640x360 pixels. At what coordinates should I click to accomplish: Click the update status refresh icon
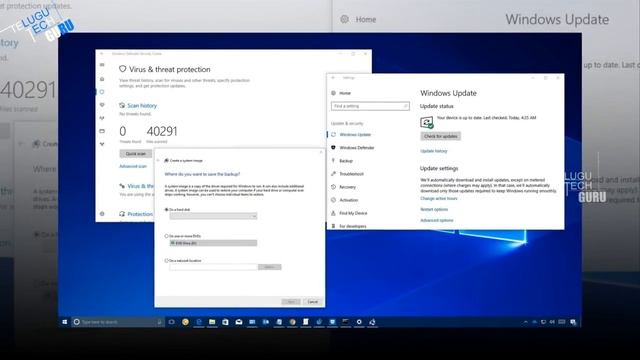(427, 122)
